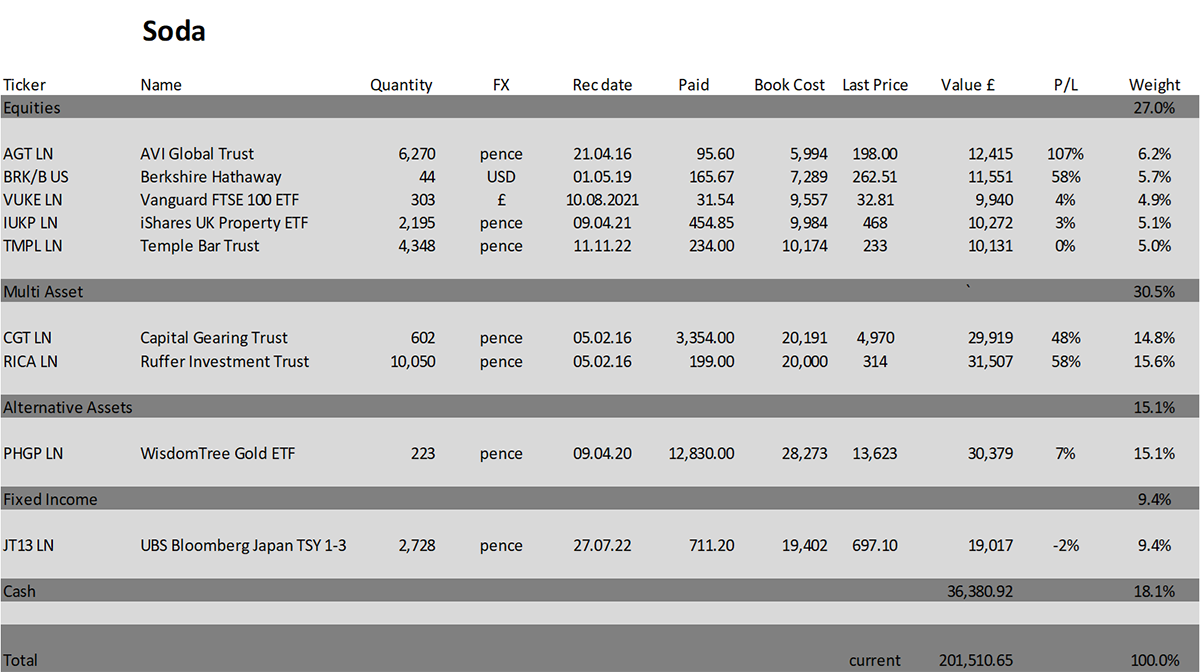The height and width of the screenshot is (672, 1200).
Task: Select the P/L column header
Action: click(1065, 85)
